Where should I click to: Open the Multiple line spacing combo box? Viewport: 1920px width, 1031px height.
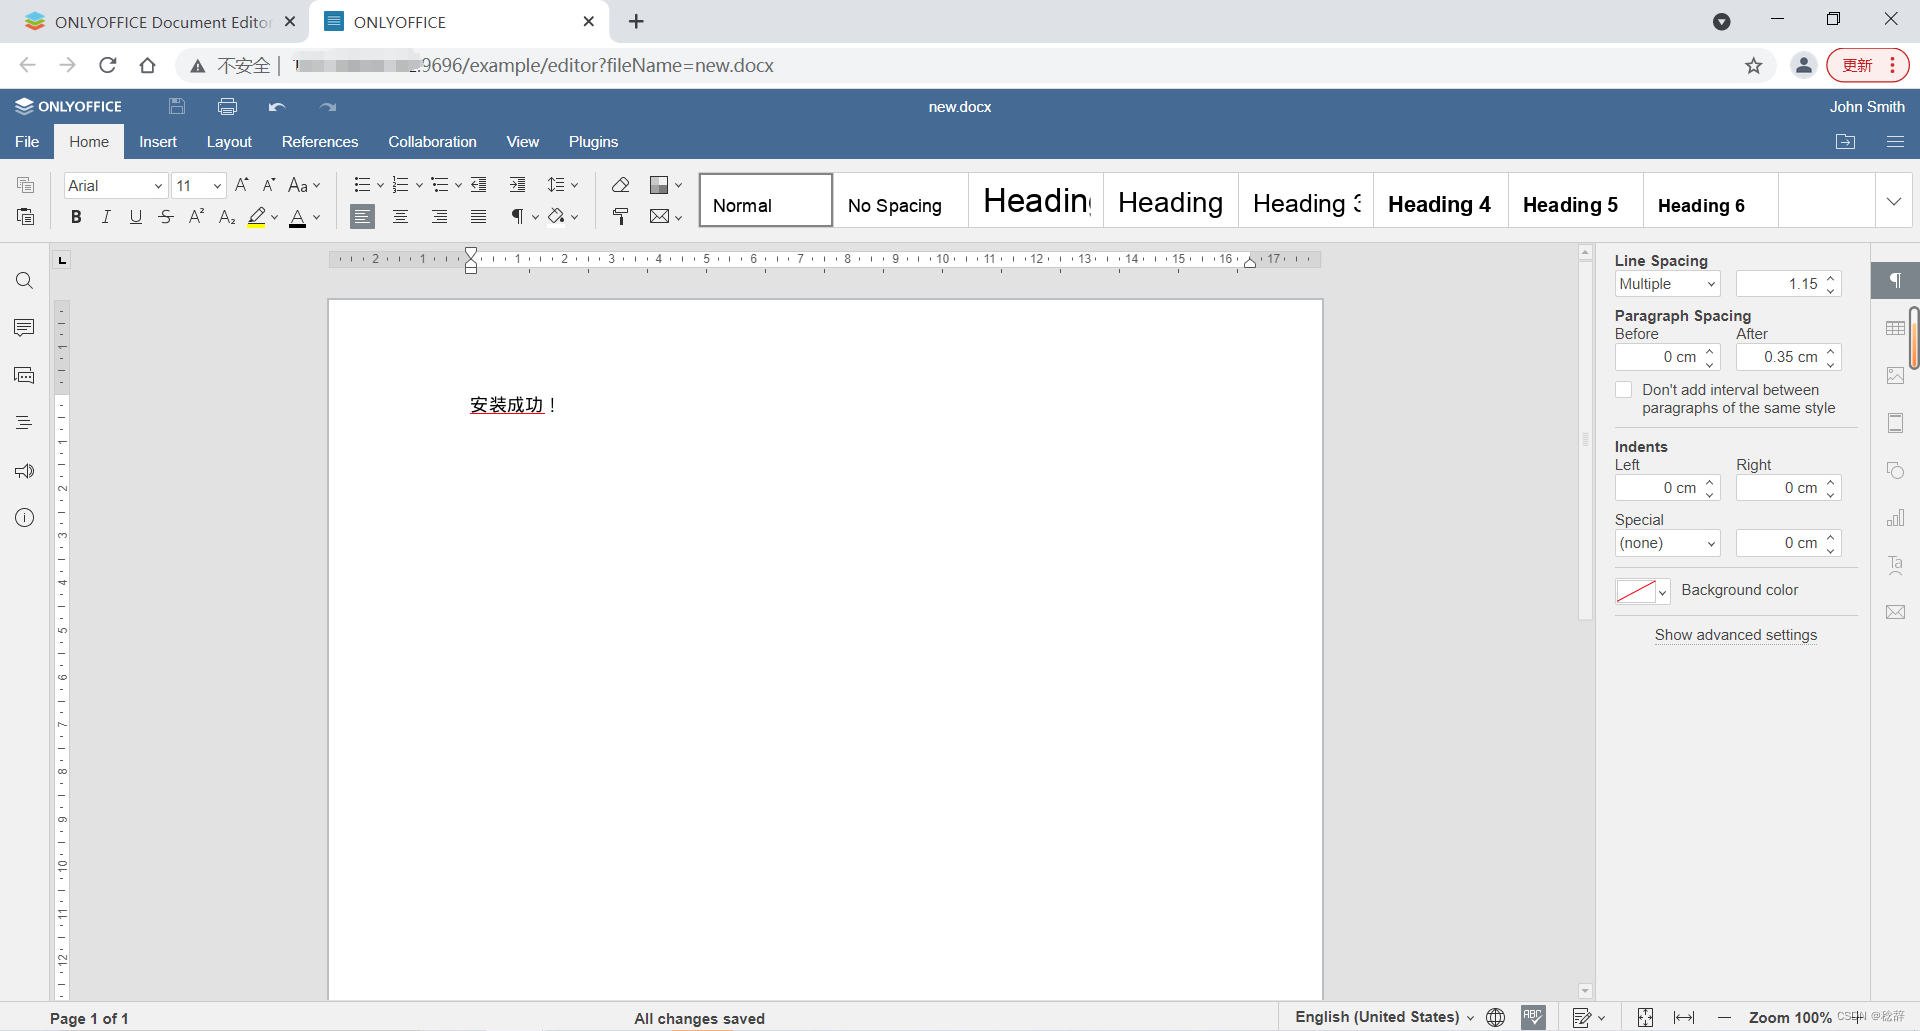point(1667,284)
